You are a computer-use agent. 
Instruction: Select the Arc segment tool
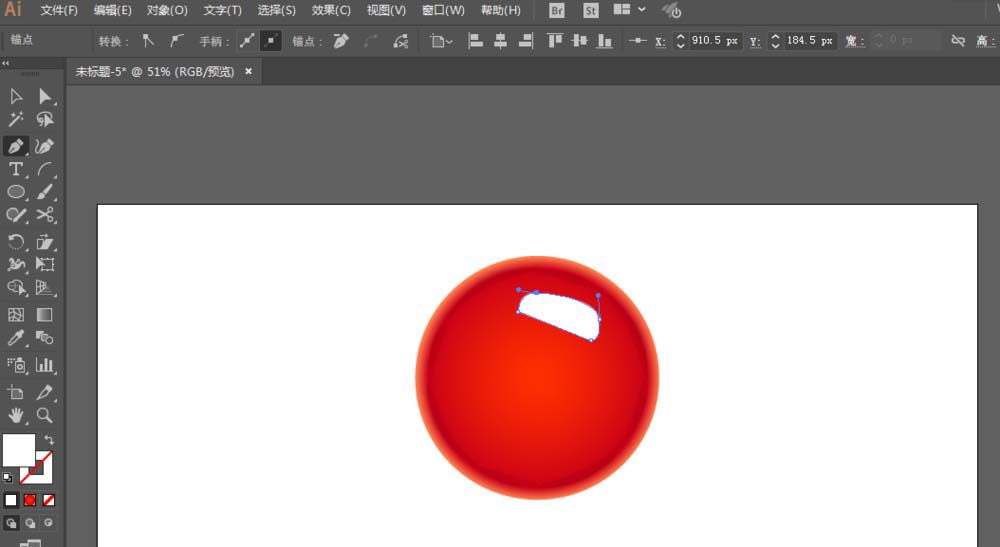pyautogui.click(x=44, y=169)
